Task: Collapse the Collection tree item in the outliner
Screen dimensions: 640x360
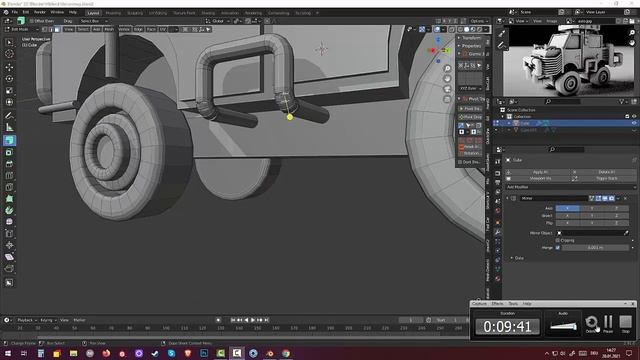Action: 503,116
